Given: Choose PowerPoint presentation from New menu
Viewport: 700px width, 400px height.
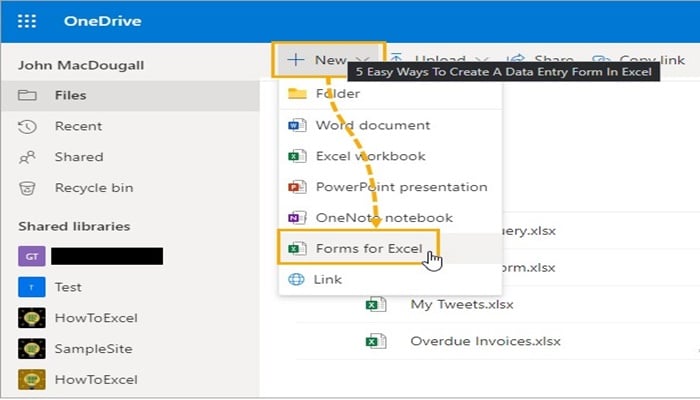Looking at the screenshot, I should [391, 187].
